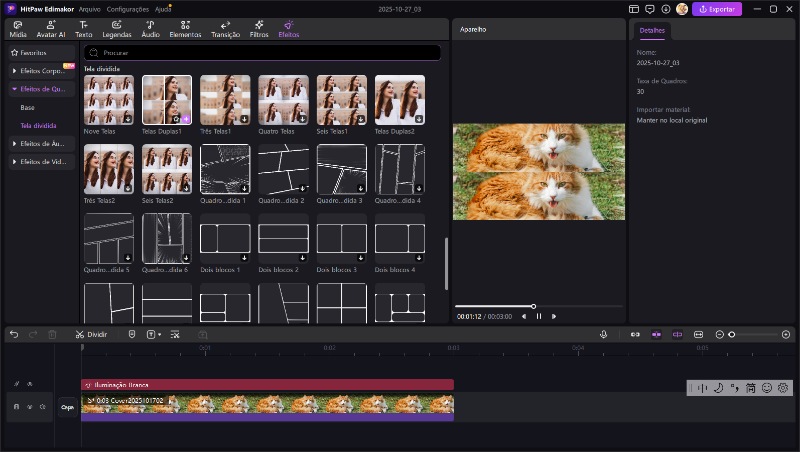Image resolution: width=800 pixels, height=452 pixels.
Task: Click the Exportar button
Action: tap(718, 9)
